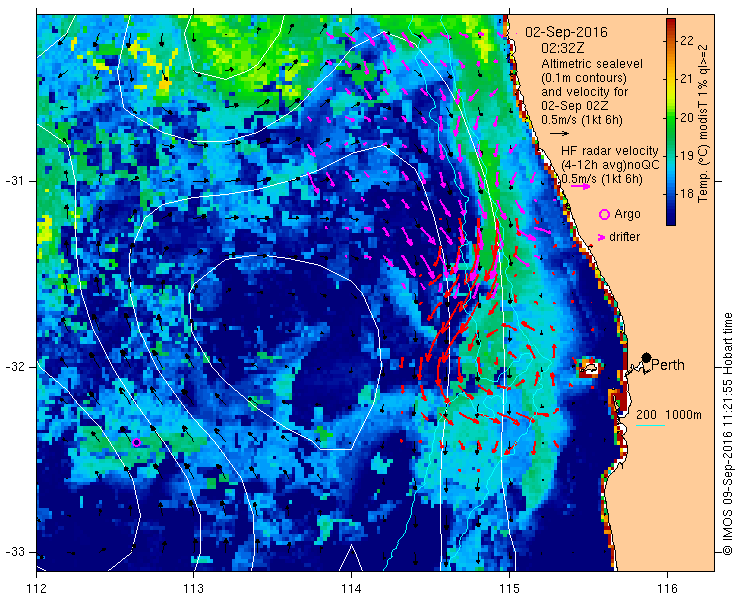Image resolution: width=740 pixels, height=600 pixels.
Task: Click the time text 02:32Z
Action: coord(561,48)
